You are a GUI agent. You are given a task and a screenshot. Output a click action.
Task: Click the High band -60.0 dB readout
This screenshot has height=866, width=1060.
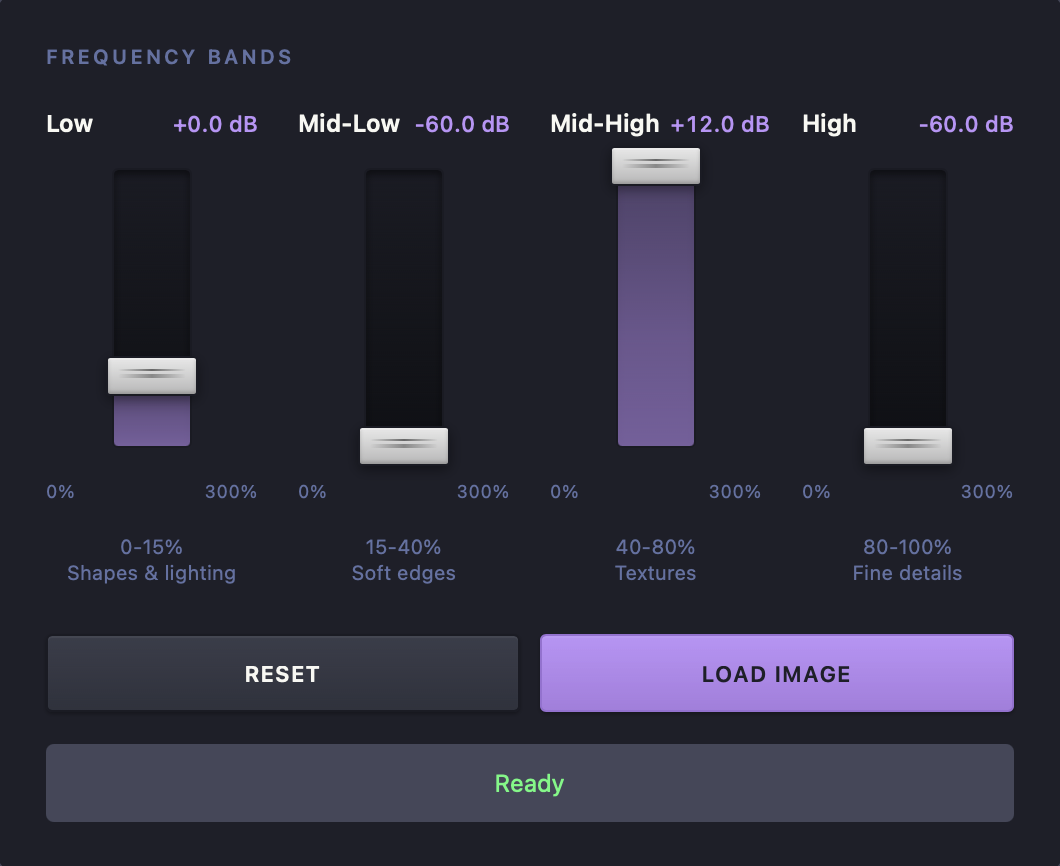(x=966, y=125)
